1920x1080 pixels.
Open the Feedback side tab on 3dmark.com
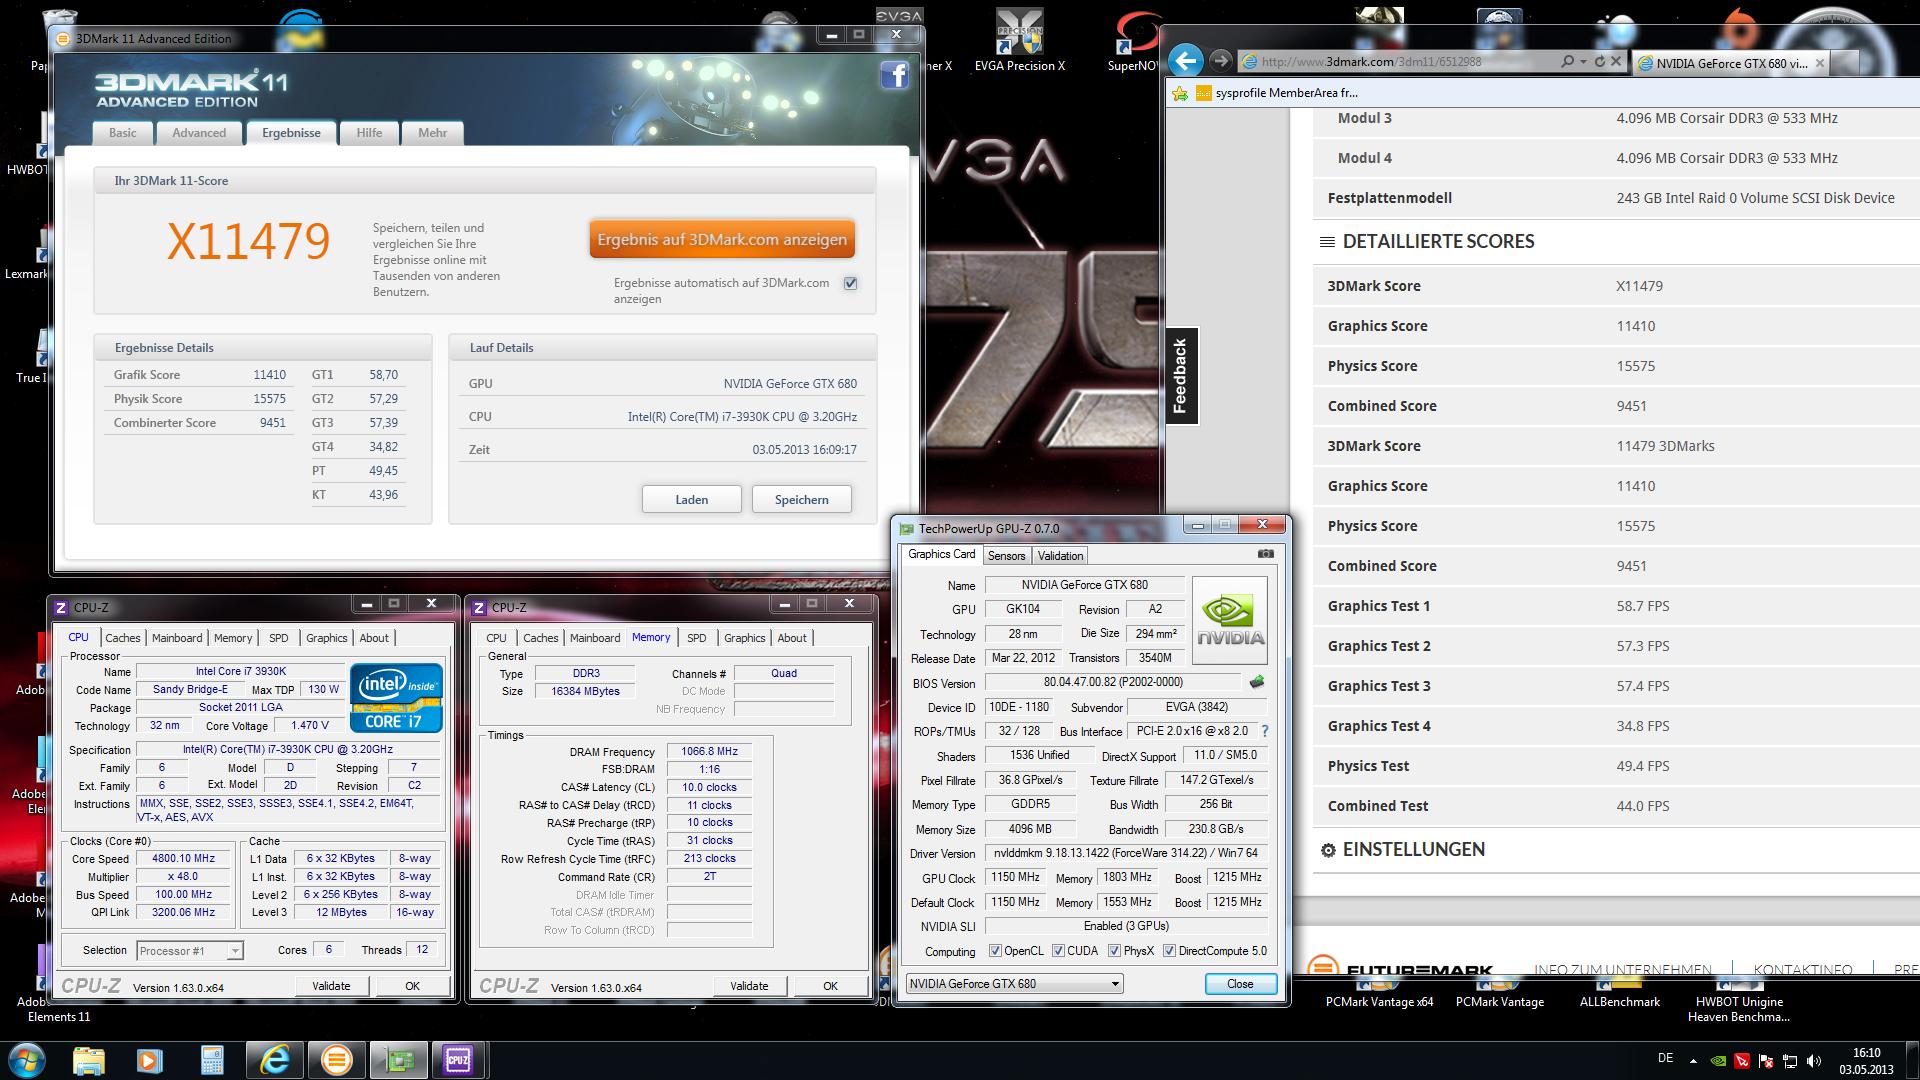click(1181, 376)
